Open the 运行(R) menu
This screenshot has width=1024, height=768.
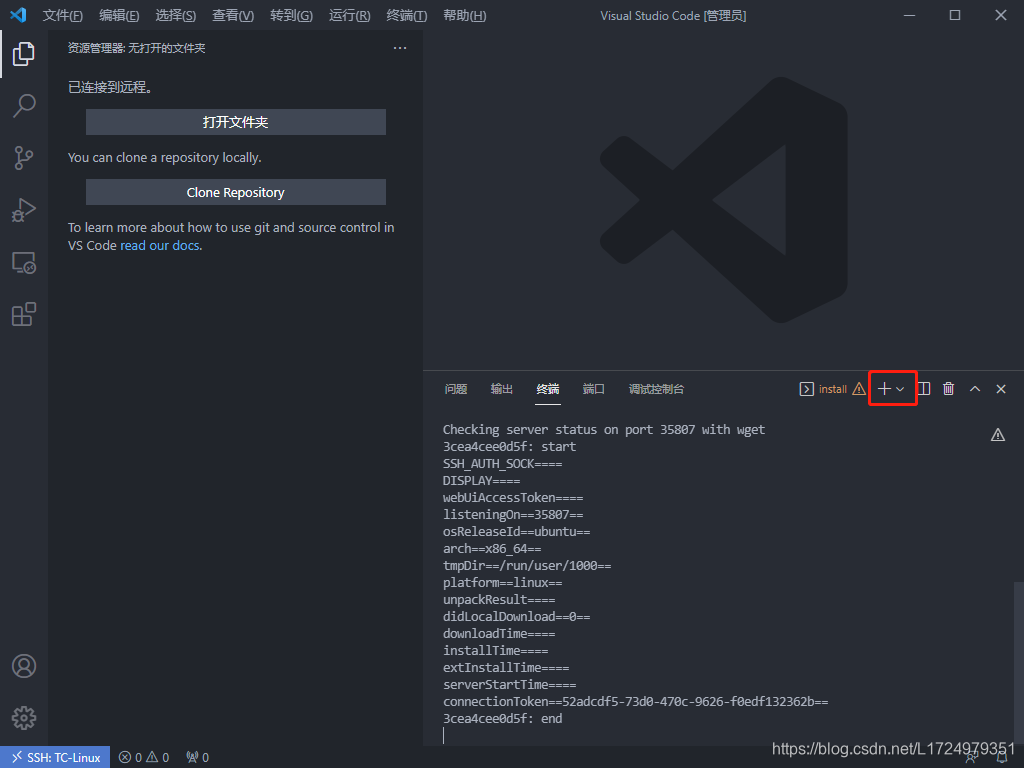point(349,16)
